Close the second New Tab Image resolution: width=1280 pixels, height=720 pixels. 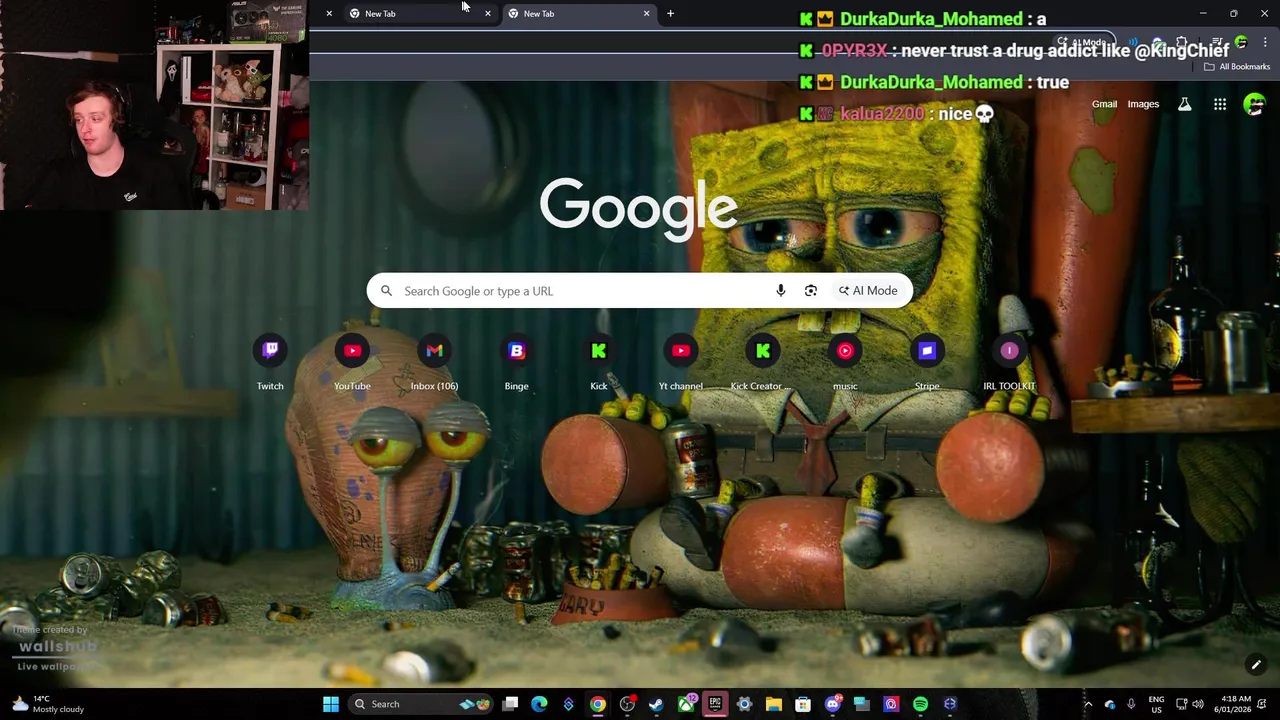(x=646, y=14)
